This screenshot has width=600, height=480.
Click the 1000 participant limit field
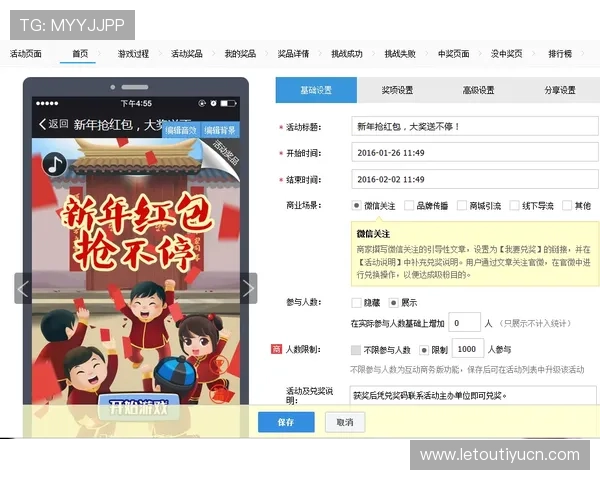pos(468,348)
